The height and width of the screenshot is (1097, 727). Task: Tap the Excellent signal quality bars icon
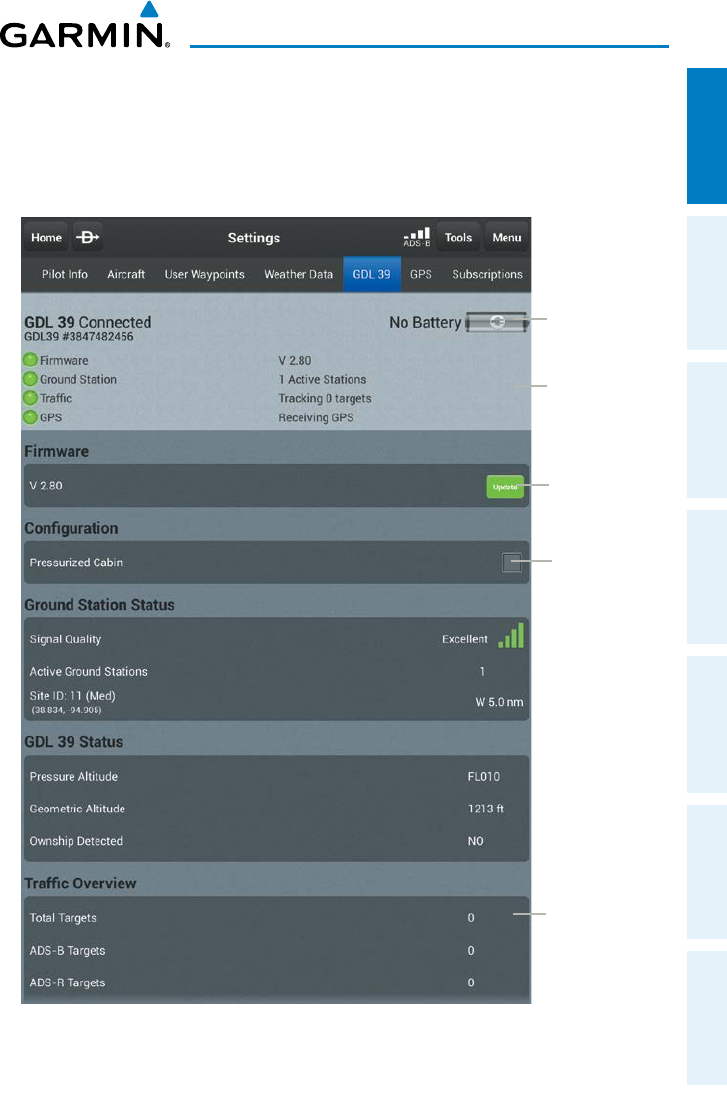(x=511, y=636)
